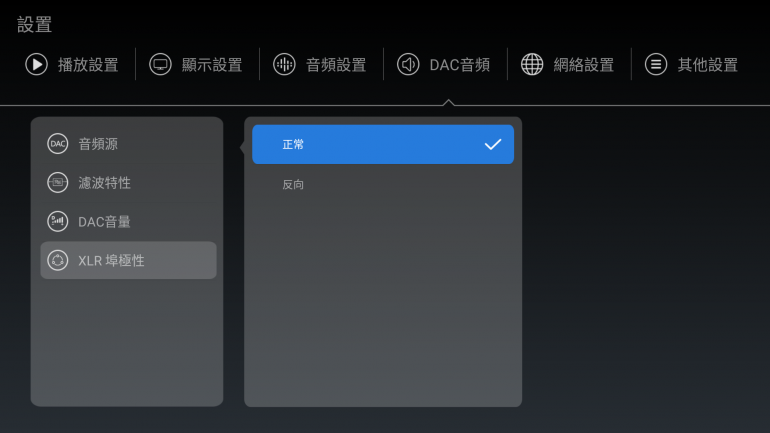Click the monitor icon for 顯示設置

pos(160,64)
